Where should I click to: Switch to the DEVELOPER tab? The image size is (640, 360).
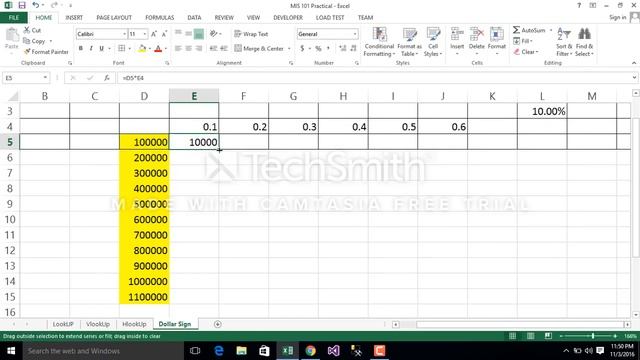click(x=288, y=18)
